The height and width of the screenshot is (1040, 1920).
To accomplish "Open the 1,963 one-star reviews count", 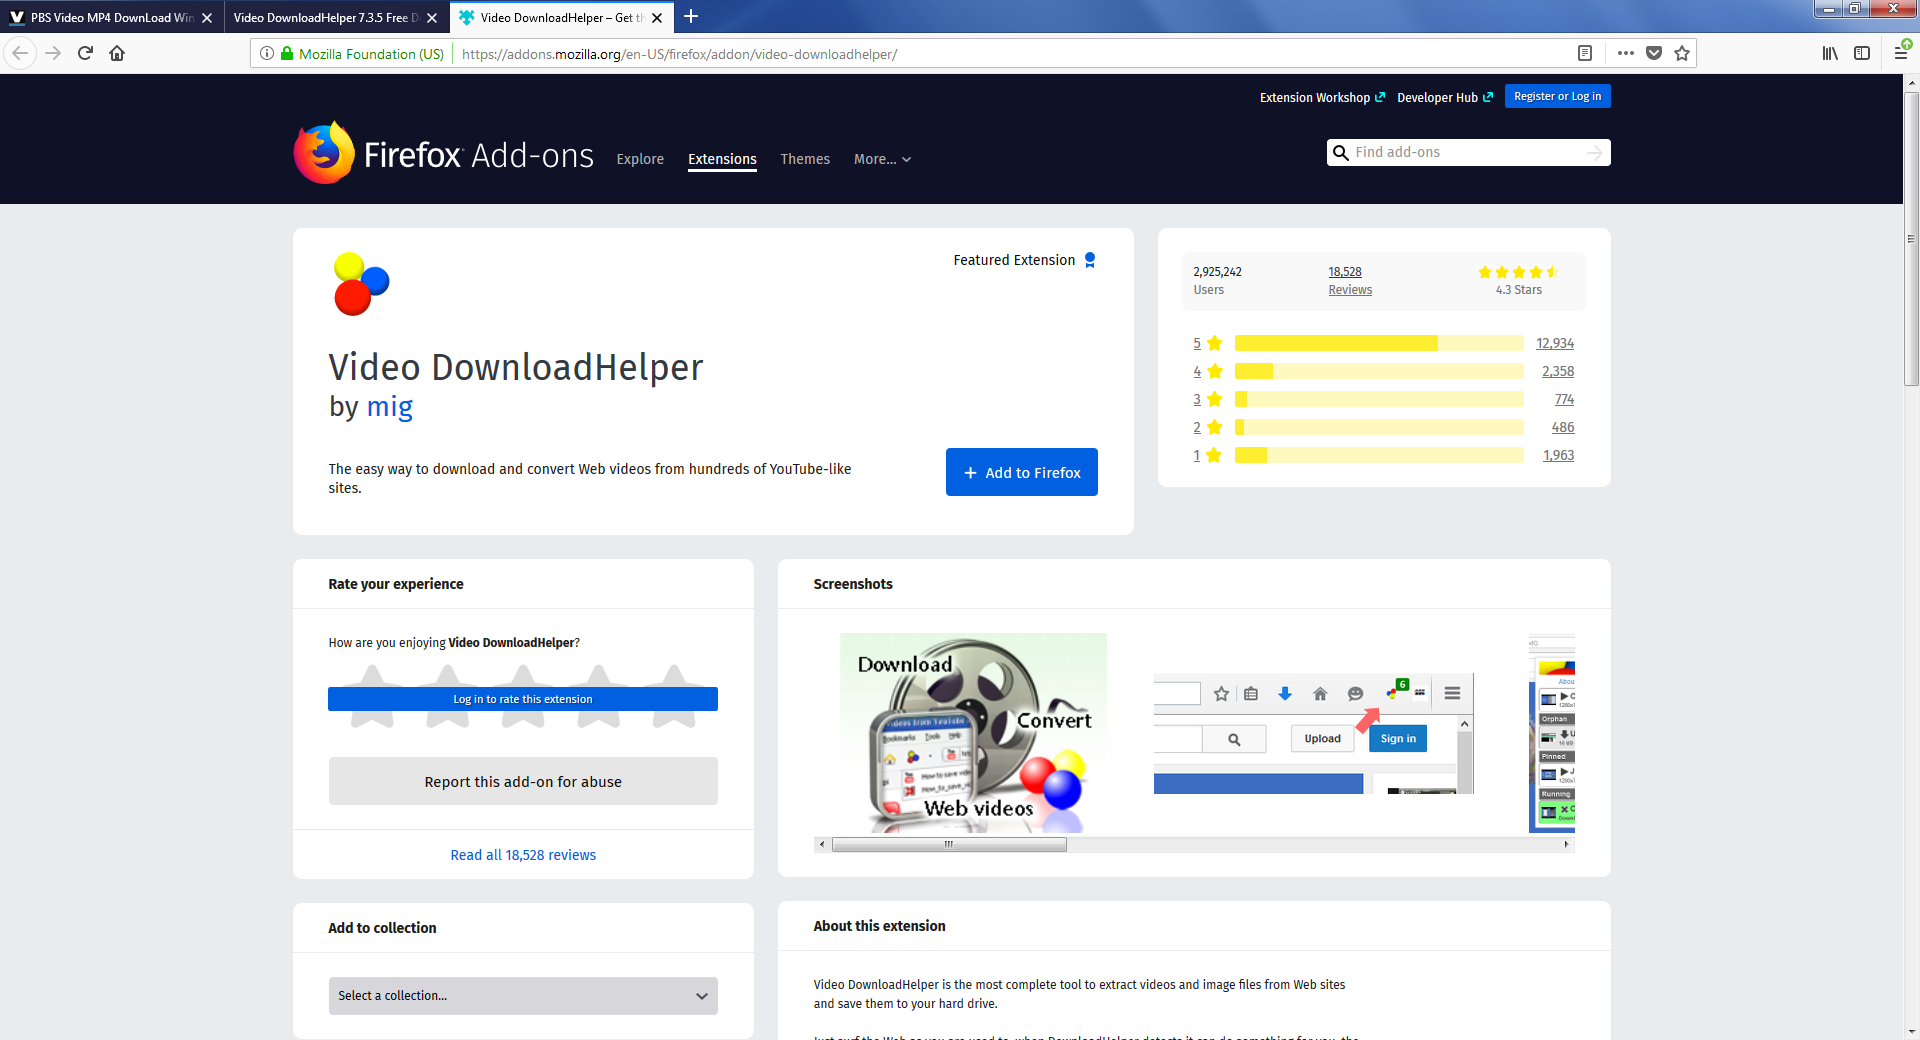I will pos(1558,455).
